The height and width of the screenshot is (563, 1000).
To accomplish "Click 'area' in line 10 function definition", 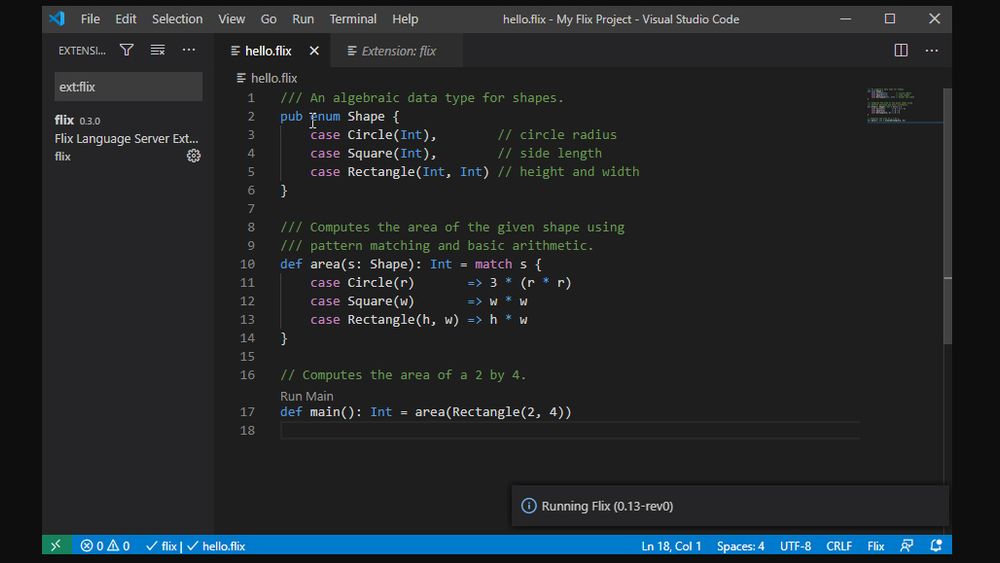I will coord(325,264).
